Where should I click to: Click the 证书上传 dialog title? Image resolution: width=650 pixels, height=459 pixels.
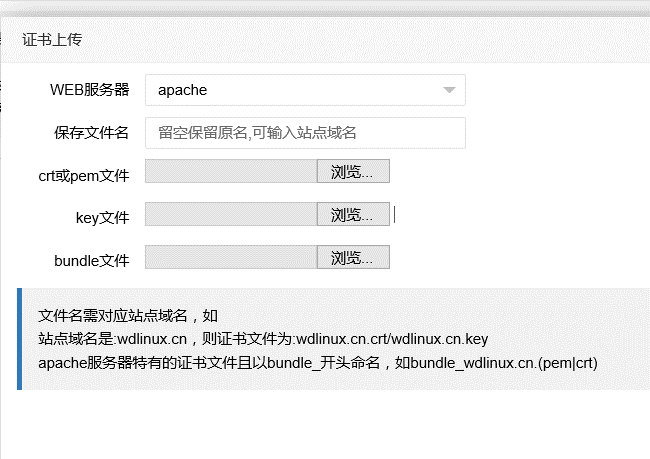[52, 40]
